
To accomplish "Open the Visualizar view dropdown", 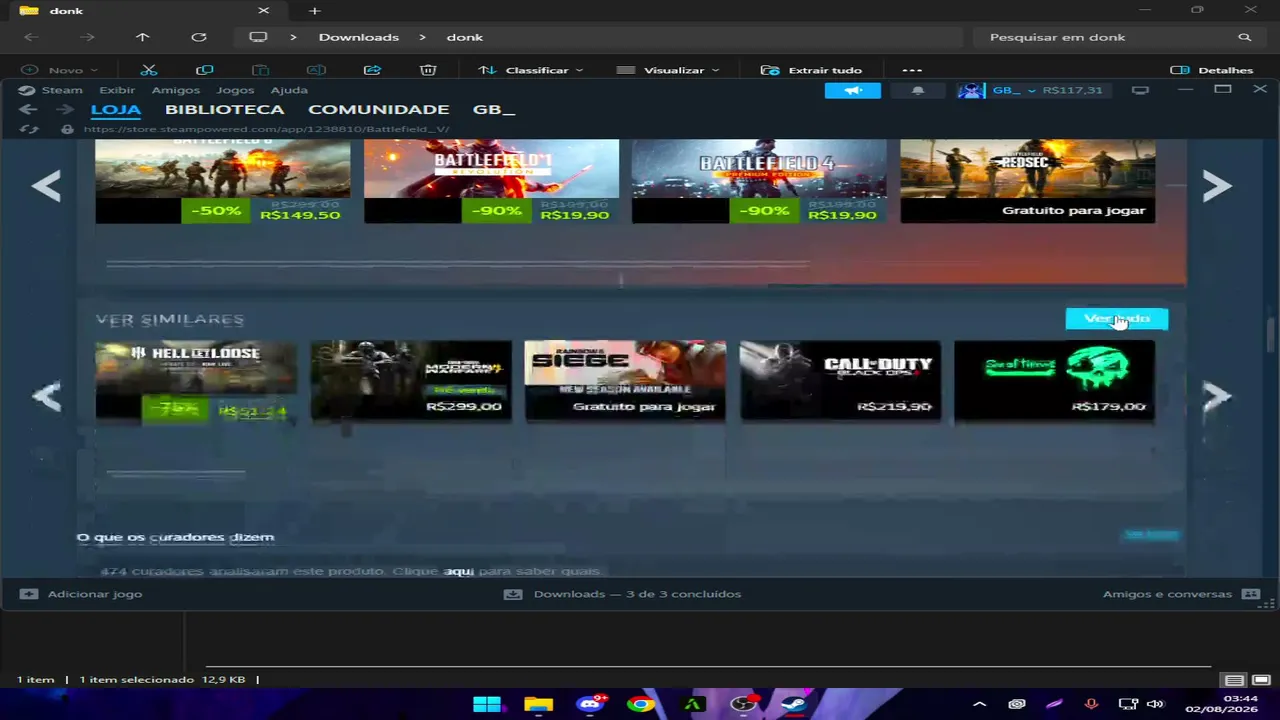I will pyautogui.click(x=668, y=70).
